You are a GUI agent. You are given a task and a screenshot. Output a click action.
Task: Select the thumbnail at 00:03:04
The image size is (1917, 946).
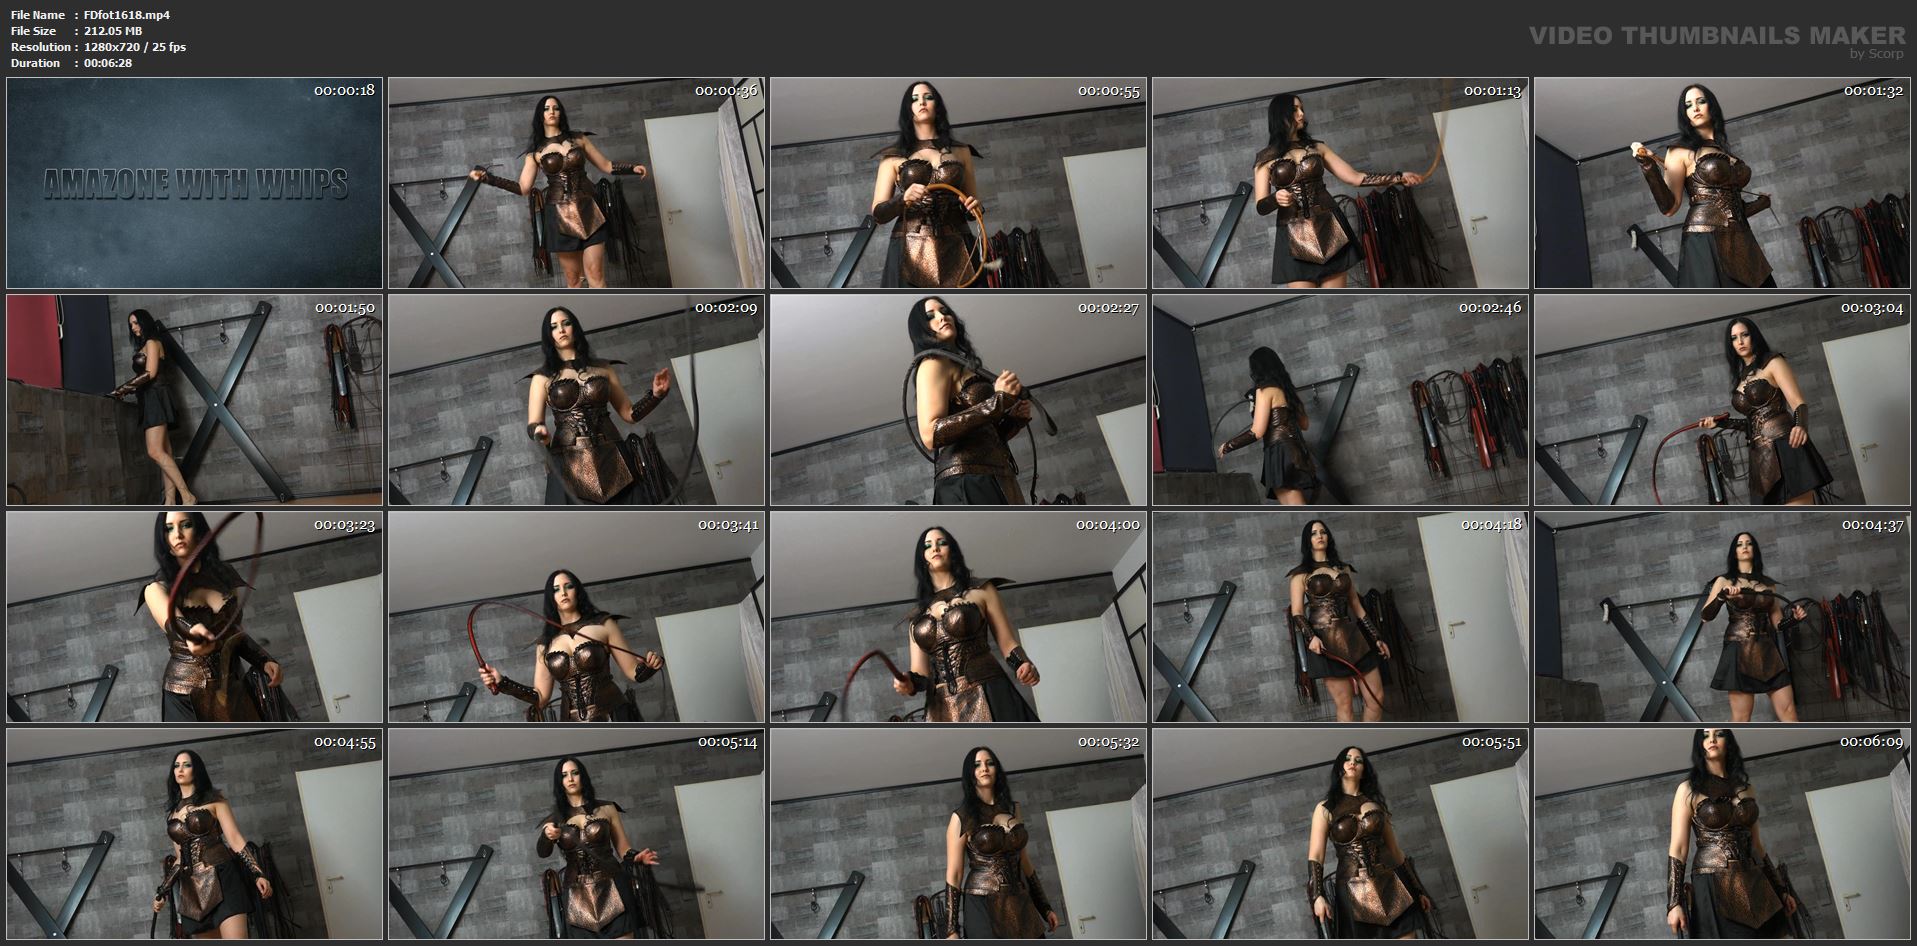1722,400
